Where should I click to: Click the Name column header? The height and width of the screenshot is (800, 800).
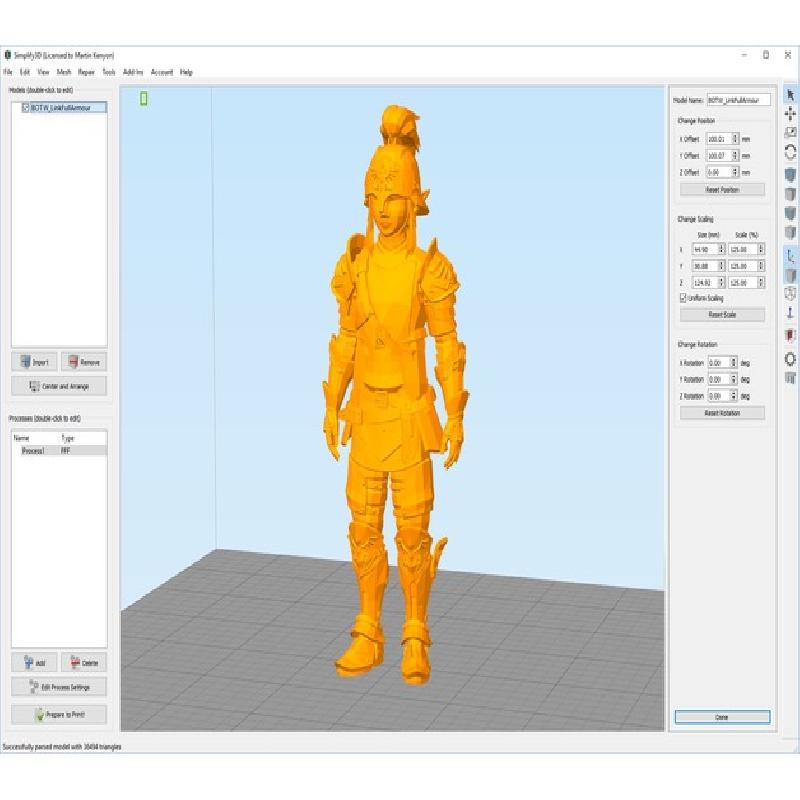point(21,438)
